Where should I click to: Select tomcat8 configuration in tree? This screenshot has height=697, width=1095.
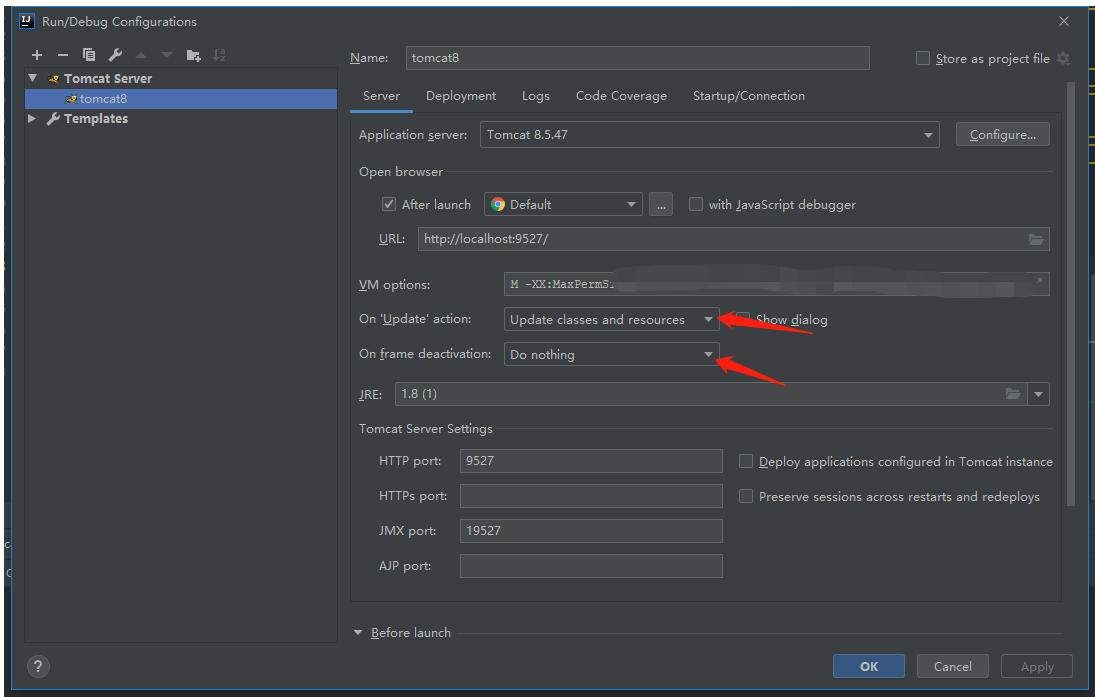coord(181,98)
